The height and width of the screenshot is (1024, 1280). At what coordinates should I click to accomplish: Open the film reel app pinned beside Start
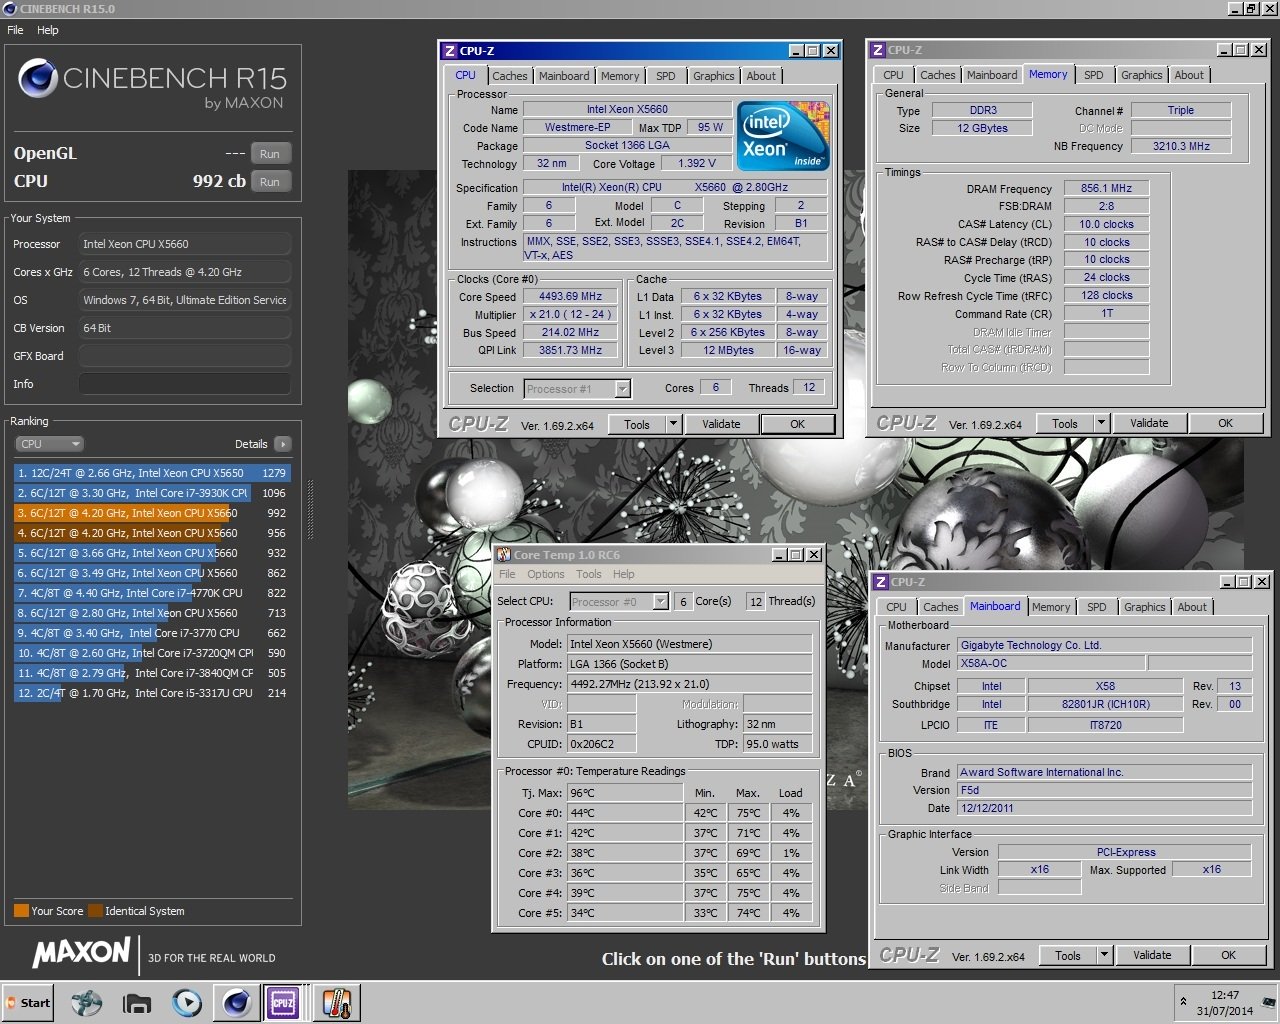[x=87, y=1002]
